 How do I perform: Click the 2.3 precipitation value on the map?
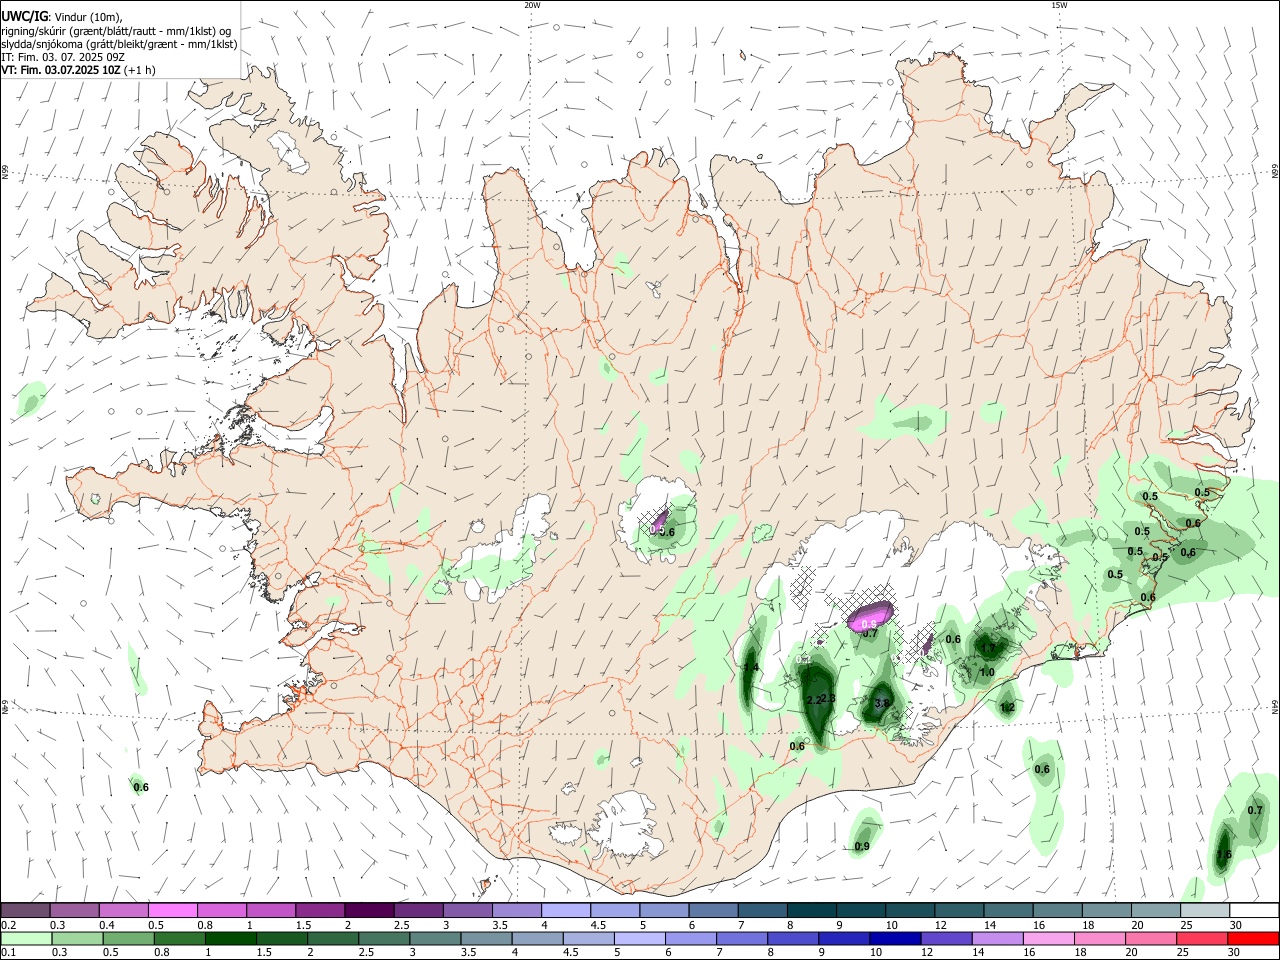coord(828,698)
